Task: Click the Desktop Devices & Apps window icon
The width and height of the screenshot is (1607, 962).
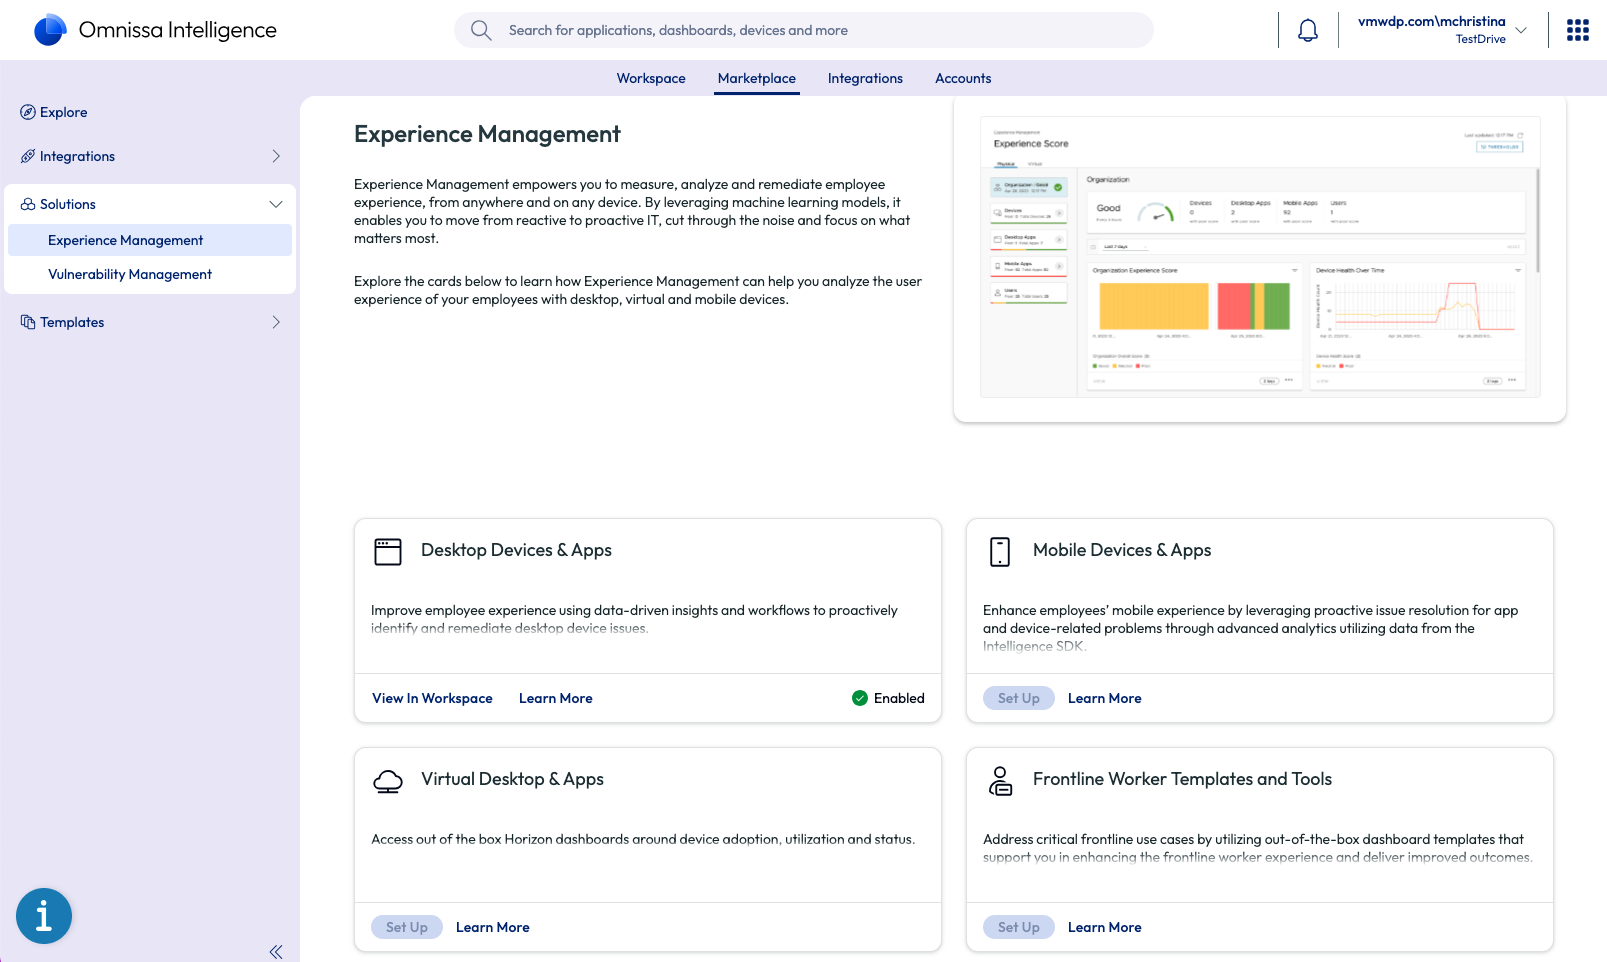Action: pos(388,552)
